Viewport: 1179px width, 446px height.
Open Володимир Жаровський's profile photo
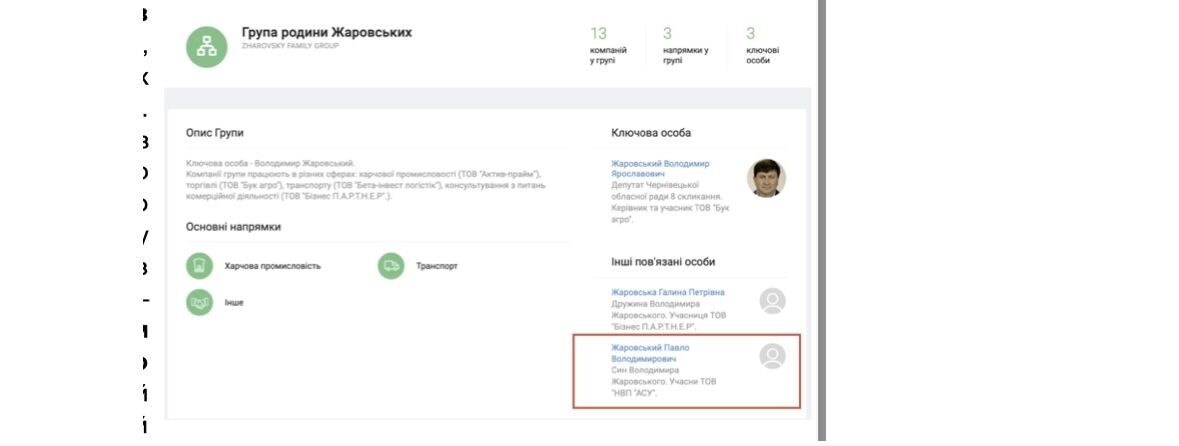click(x=766, y=178)
